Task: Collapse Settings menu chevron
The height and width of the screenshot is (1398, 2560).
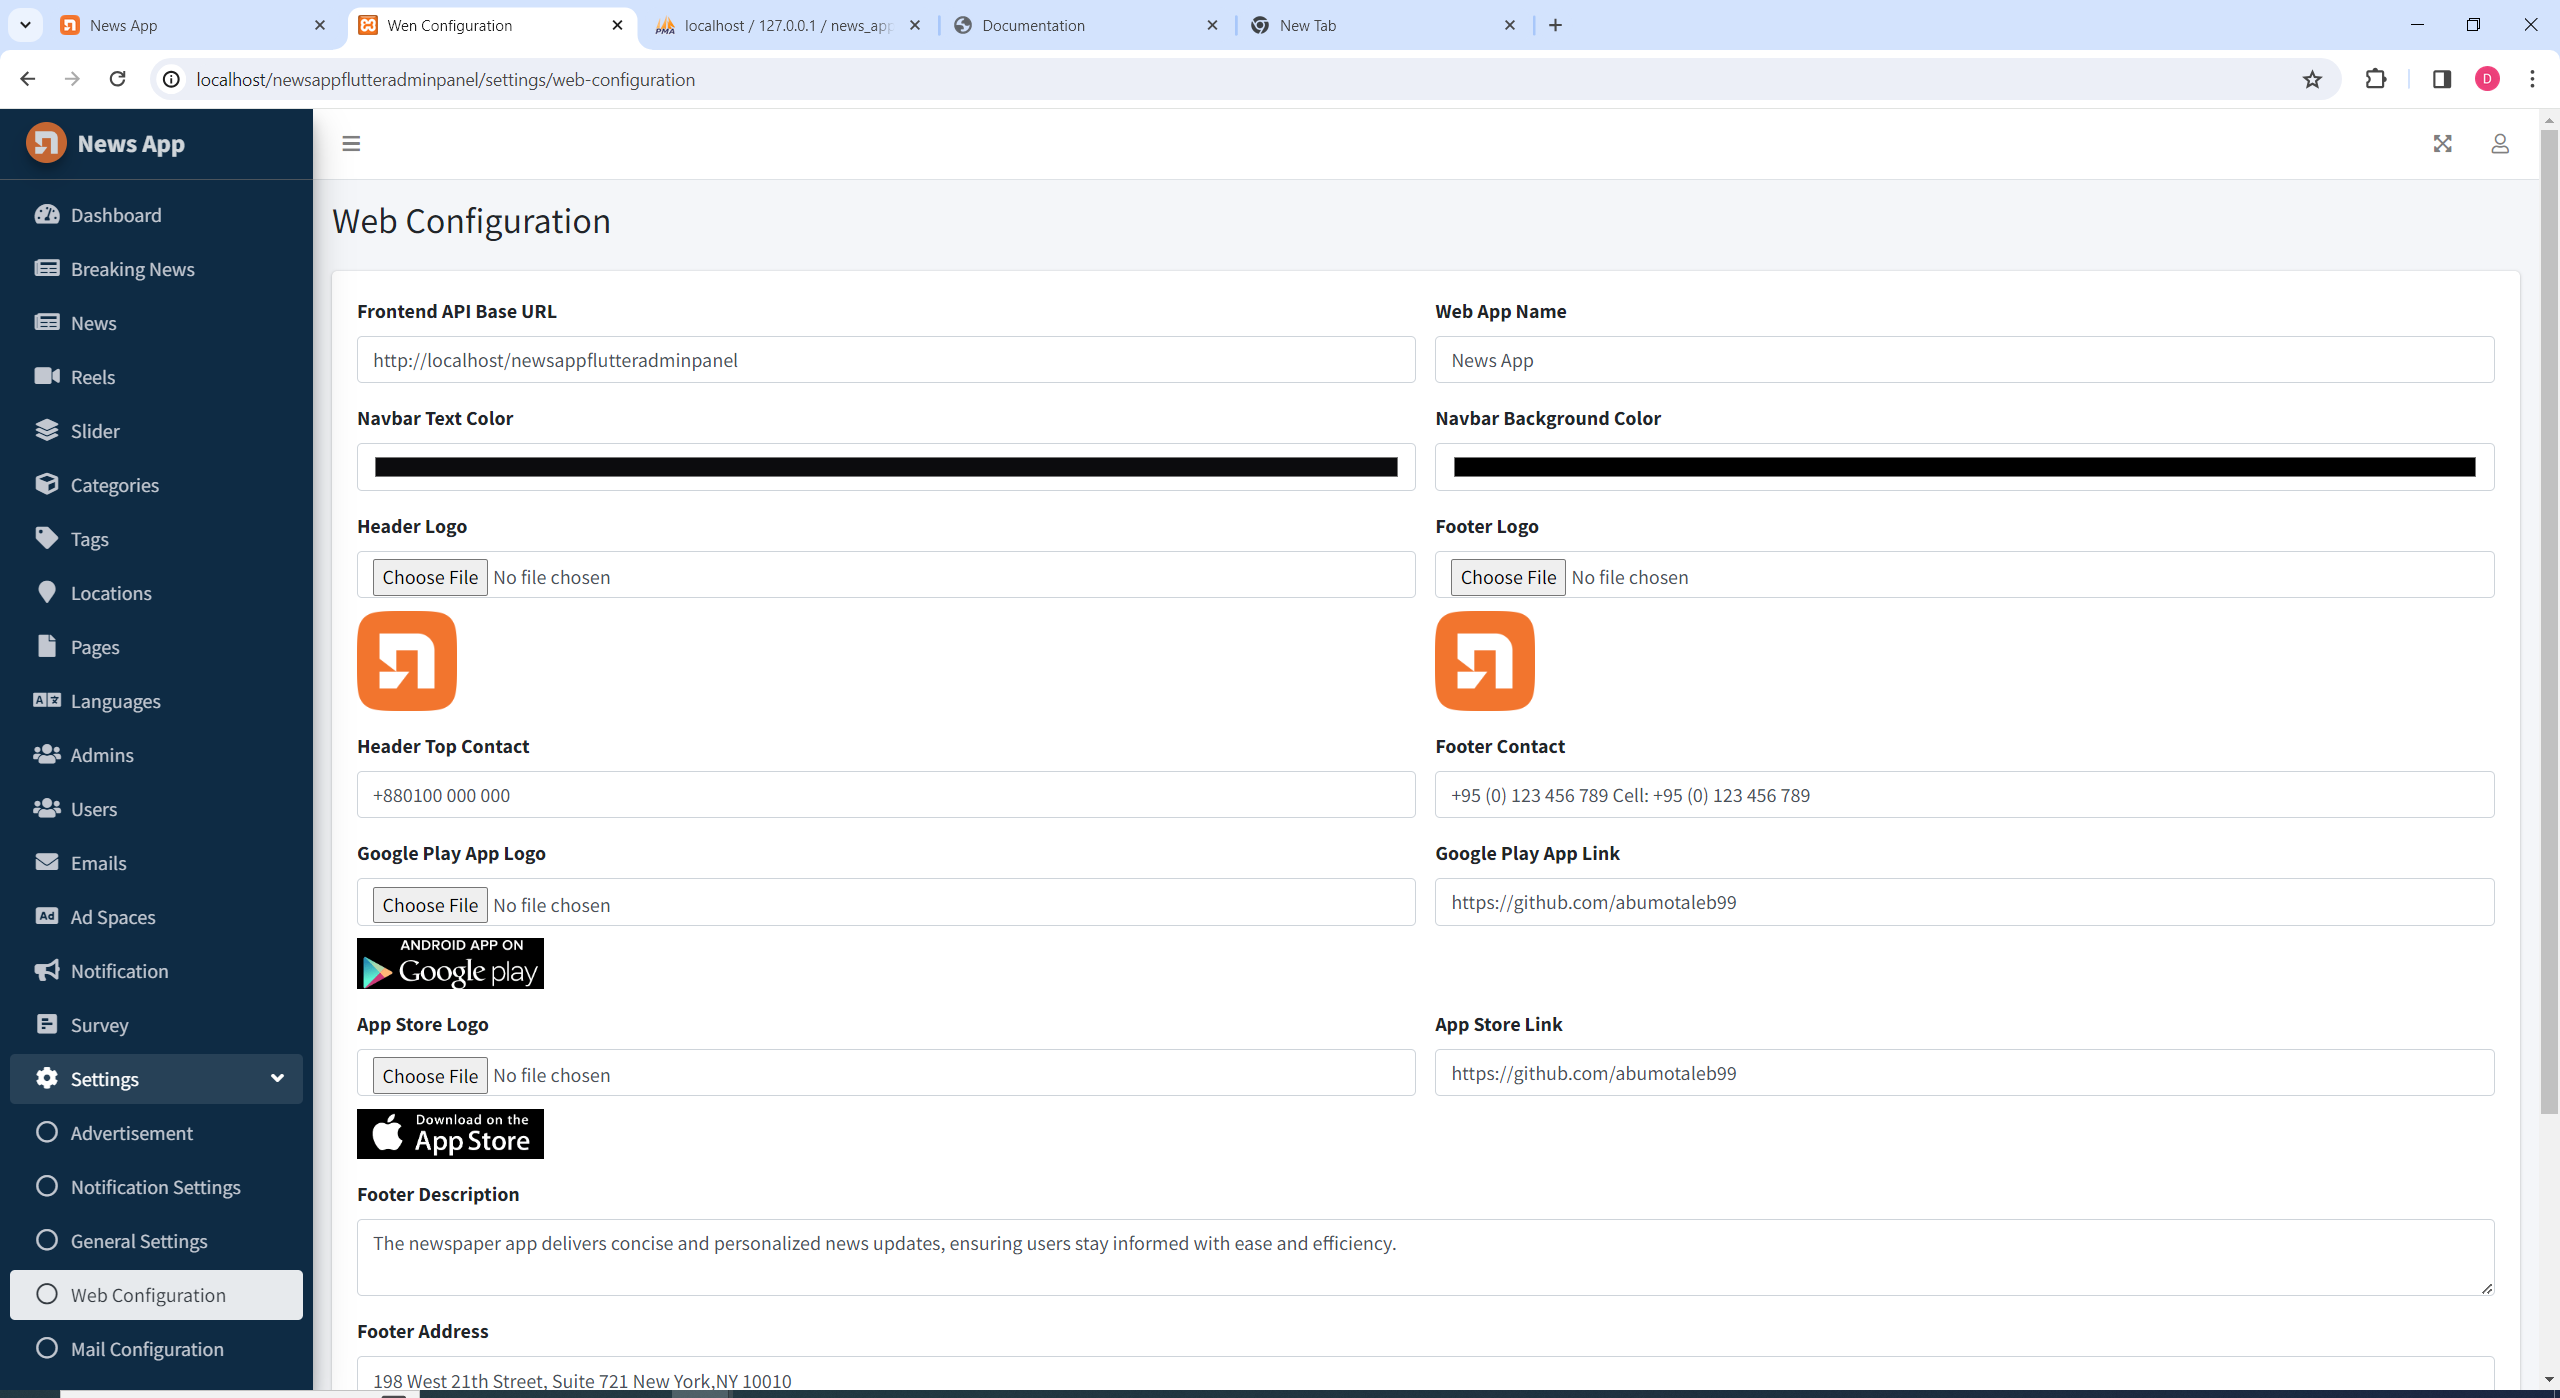Action: coord(277,1078)
